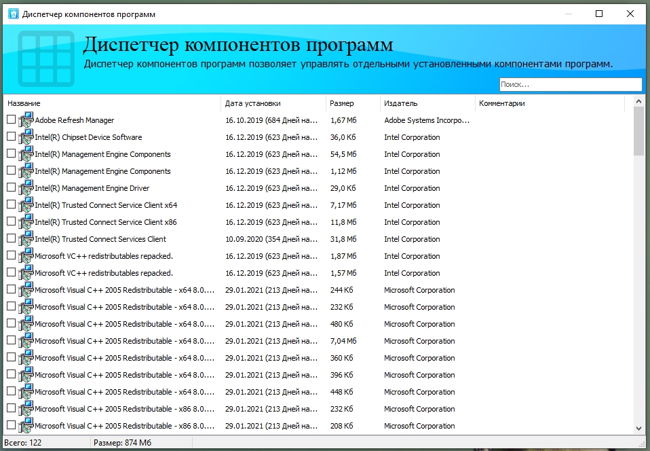
Task: Tick the Intel(R) Chipset Device Software checkbox
Action: (x=11, y=137)
